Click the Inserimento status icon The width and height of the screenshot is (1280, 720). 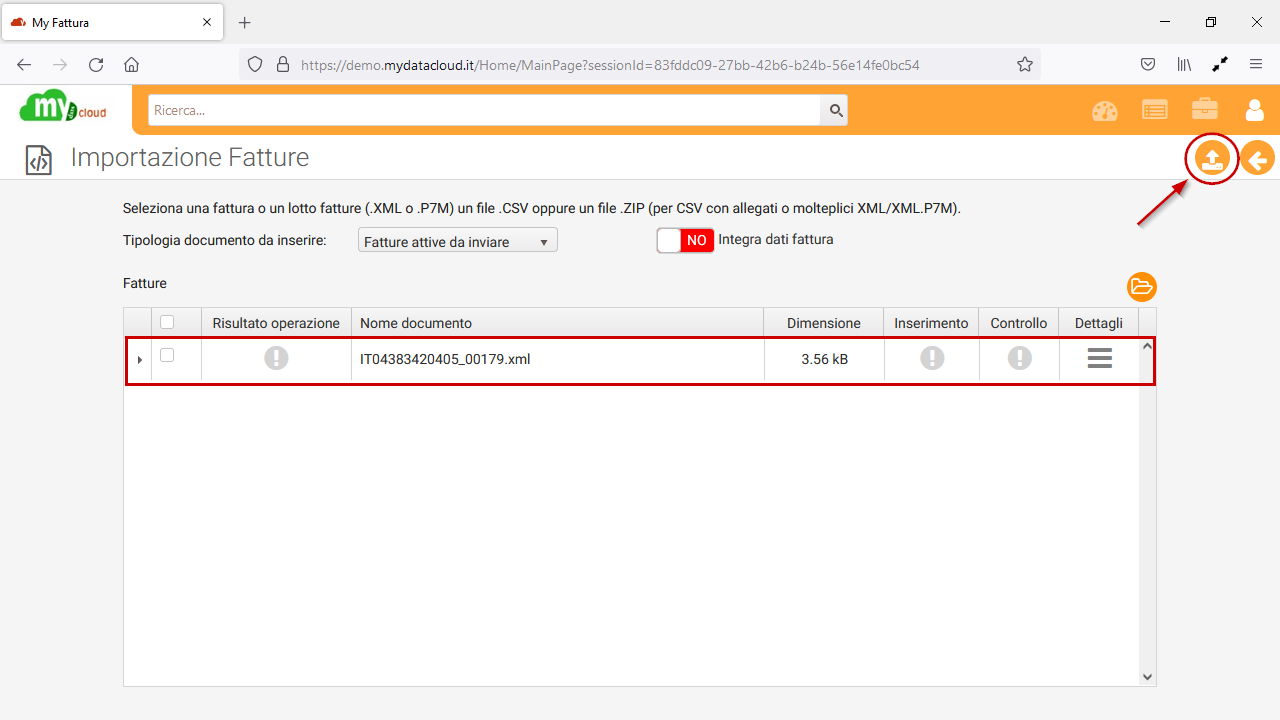tap(932, 358)
